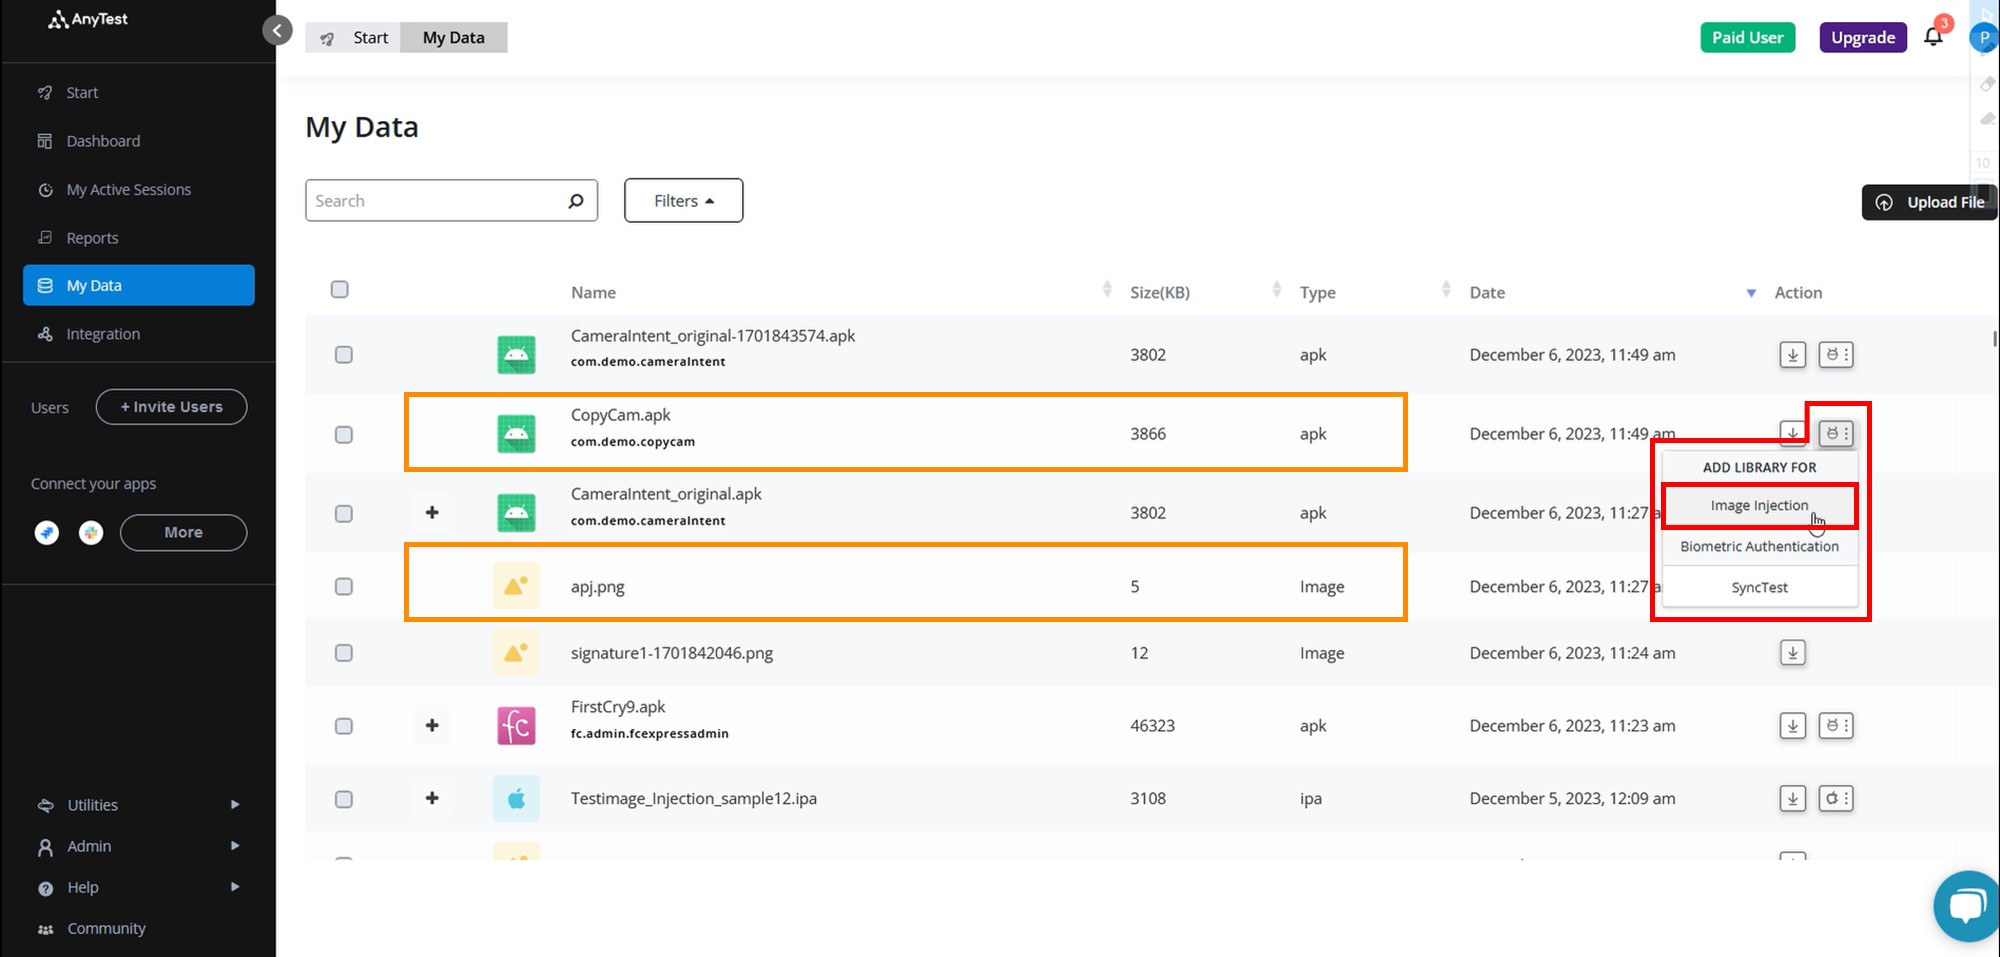Open Community link in sidebar

(106, 929)
